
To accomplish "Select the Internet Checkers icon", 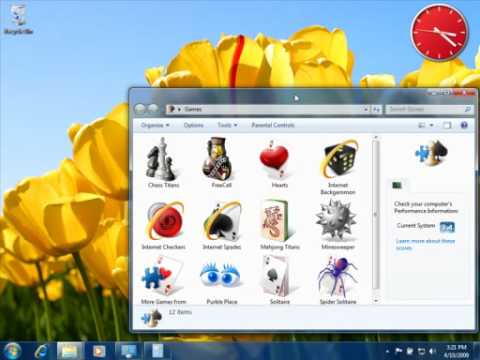I will point(165,221).
